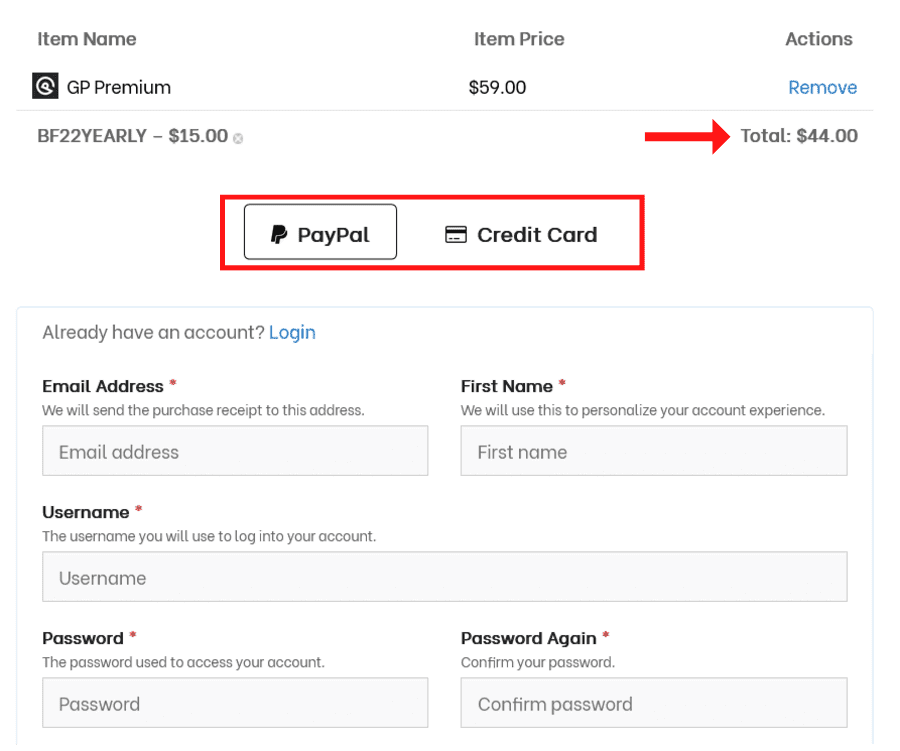Focus the First name field
900x751 pixels.
654,451
